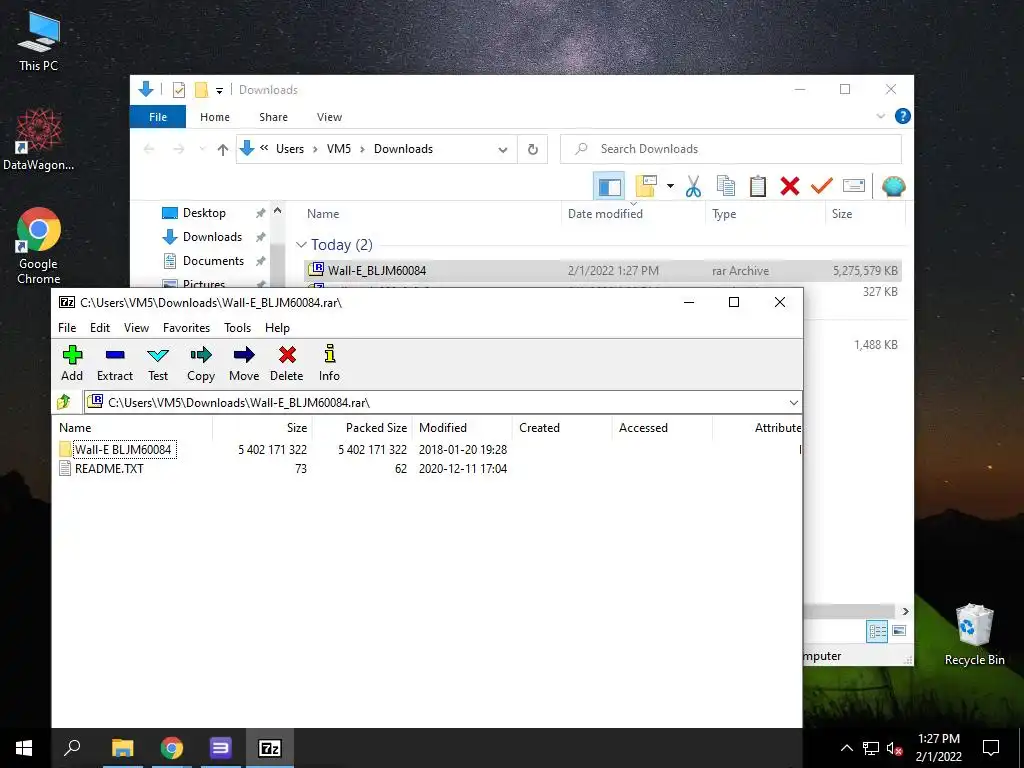Open Customize Quick Access Toolbar dropdown
The image size is (1024, 768).
219,90
